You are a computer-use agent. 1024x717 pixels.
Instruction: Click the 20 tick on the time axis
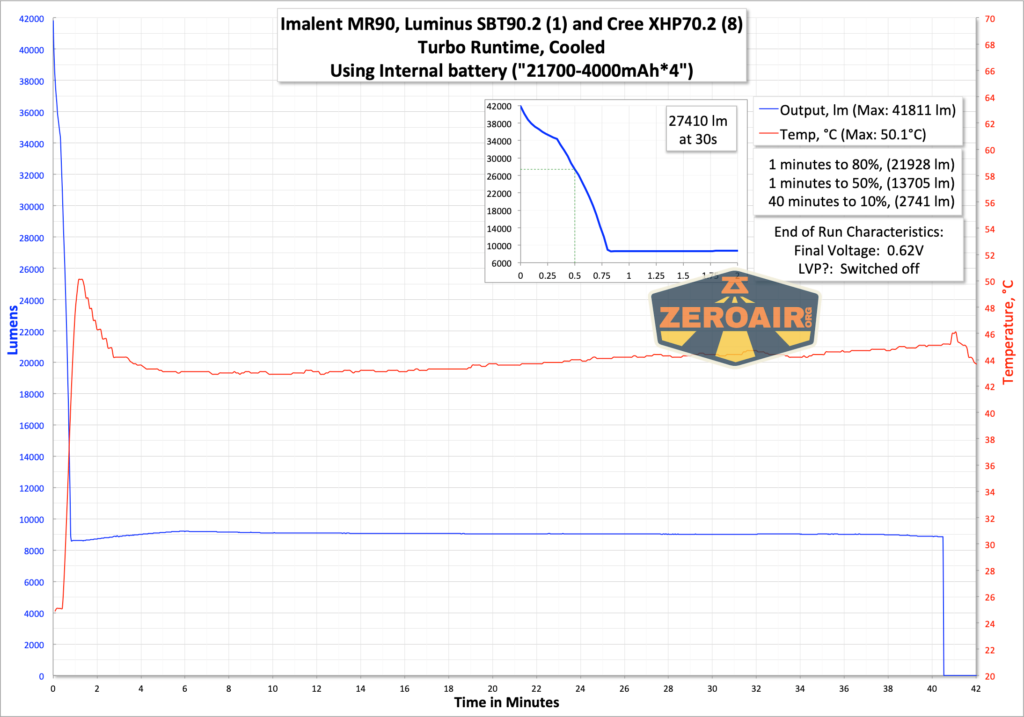click(492, 688)
